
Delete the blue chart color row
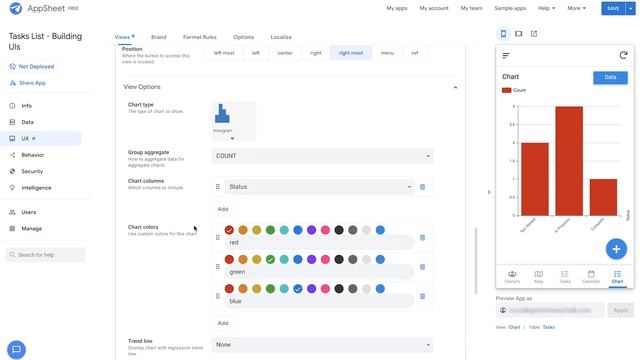(x=422, y=296)
